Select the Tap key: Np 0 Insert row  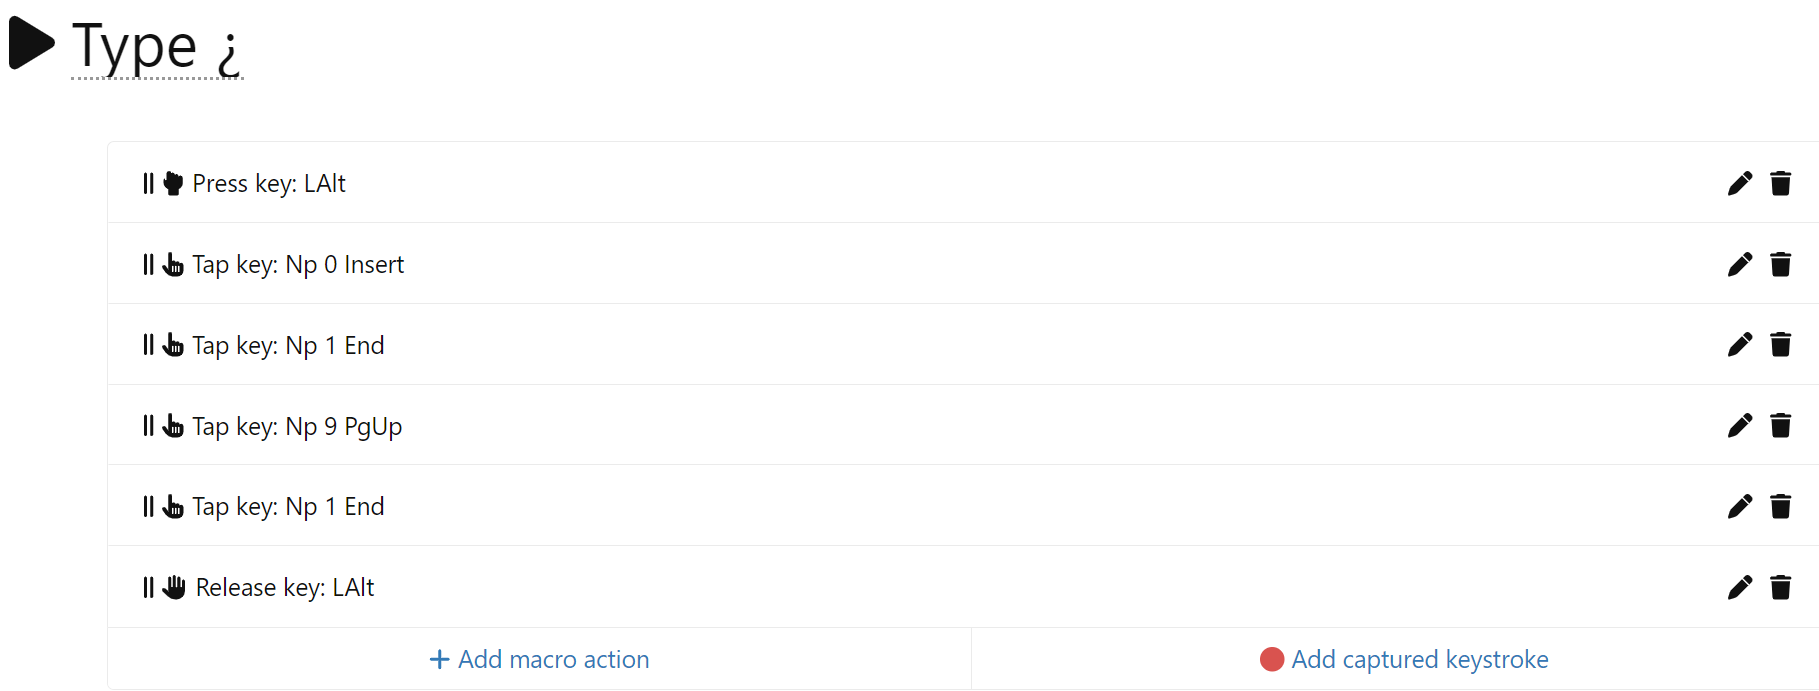(x=298, y=264)
